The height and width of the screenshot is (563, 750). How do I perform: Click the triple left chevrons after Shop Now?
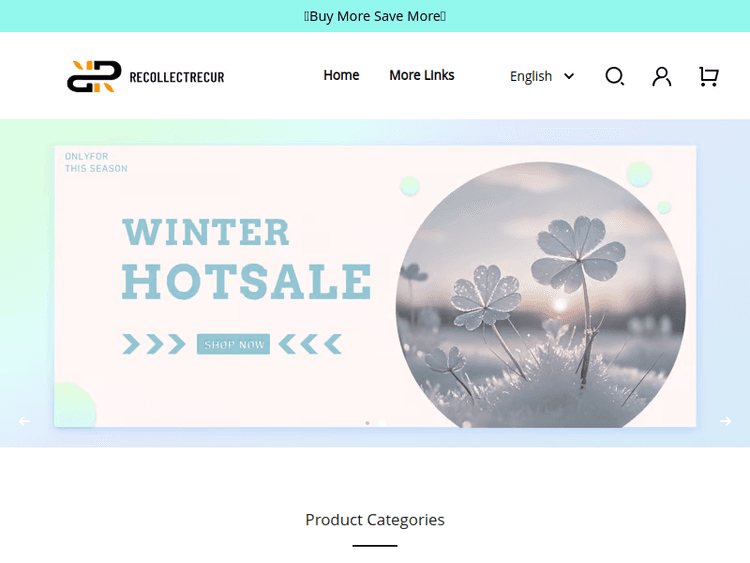[310, 344]
